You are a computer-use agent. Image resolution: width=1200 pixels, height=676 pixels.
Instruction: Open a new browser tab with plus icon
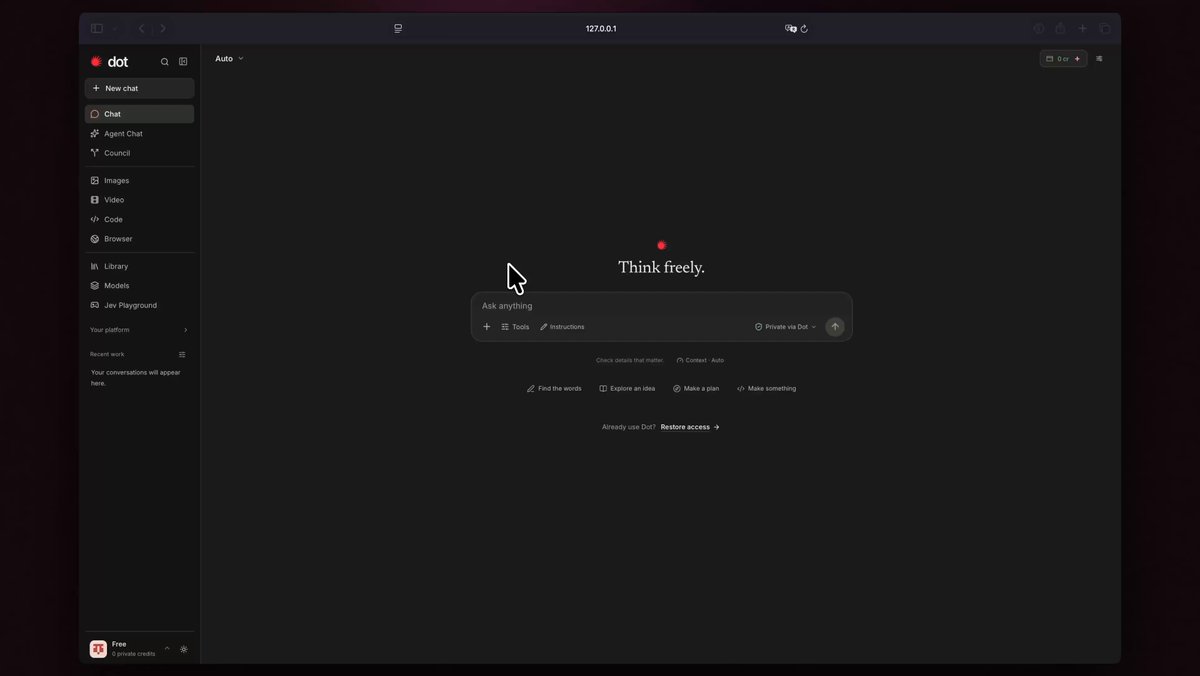pyautogui.click(x=1082, y=29)
